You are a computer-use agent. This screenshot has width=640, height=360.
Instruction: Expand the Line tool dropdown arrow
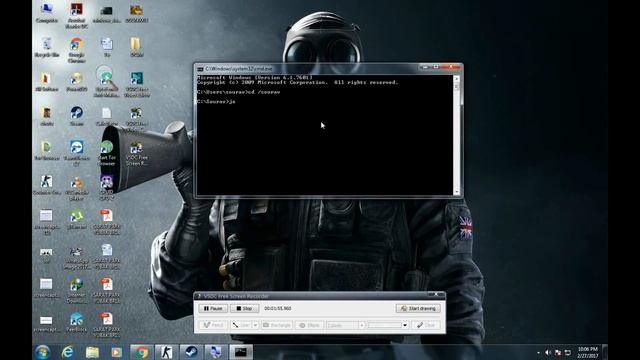pos(255,325)
